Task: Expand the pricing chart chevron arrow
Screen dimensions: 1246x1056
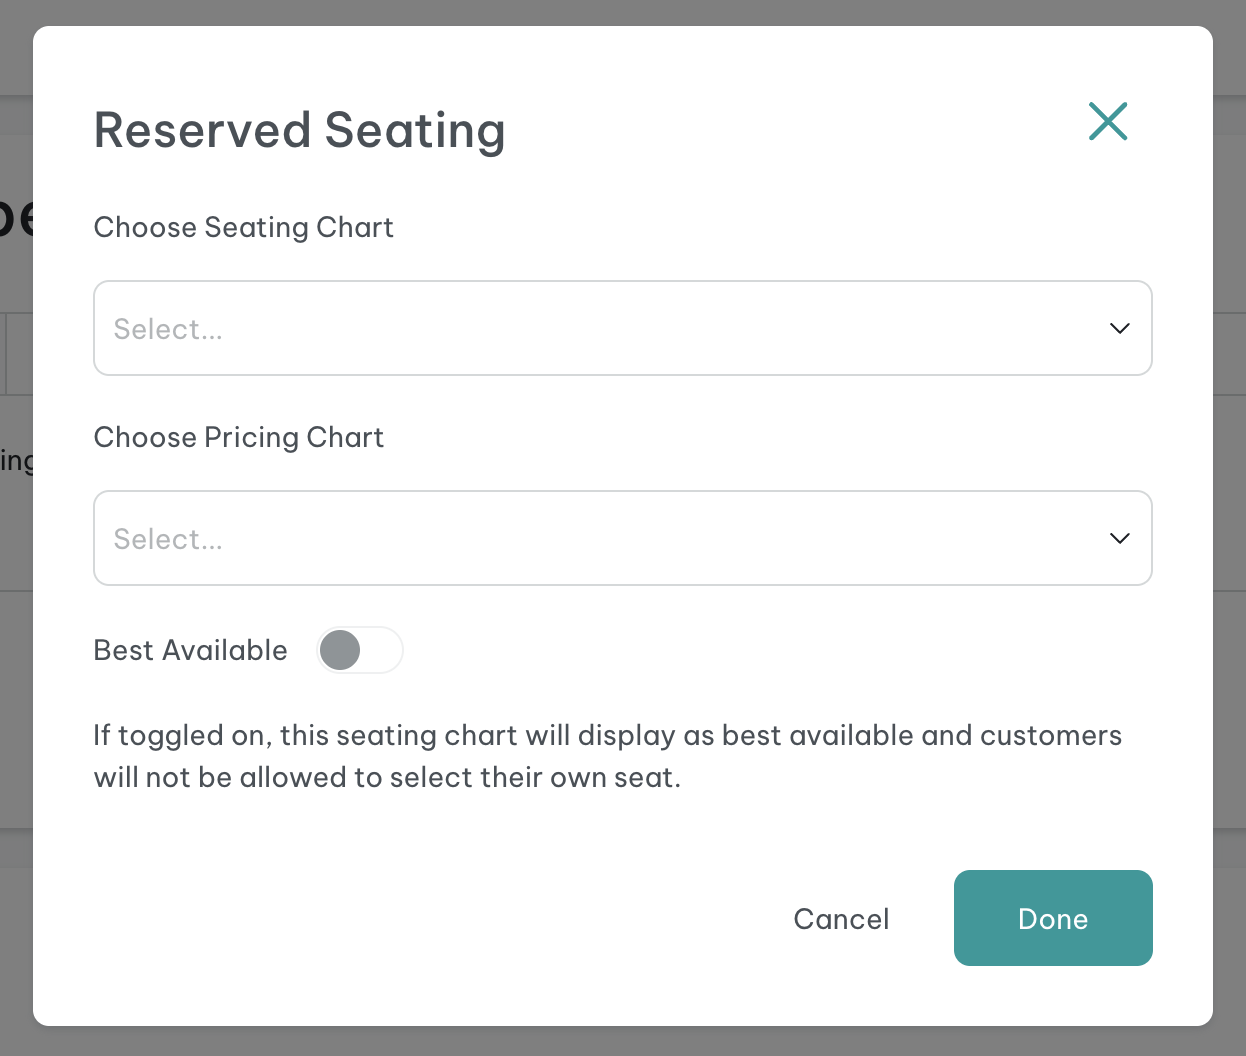Action: point(1120,538)
